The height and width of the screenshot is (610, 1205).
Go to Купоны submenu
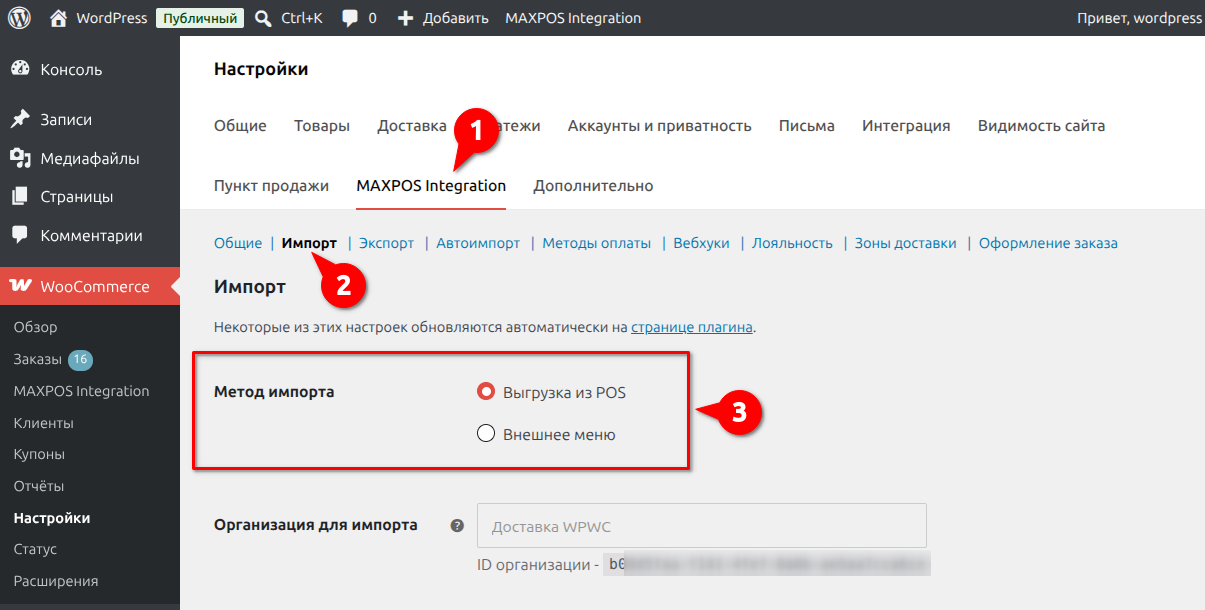(39, 454)
